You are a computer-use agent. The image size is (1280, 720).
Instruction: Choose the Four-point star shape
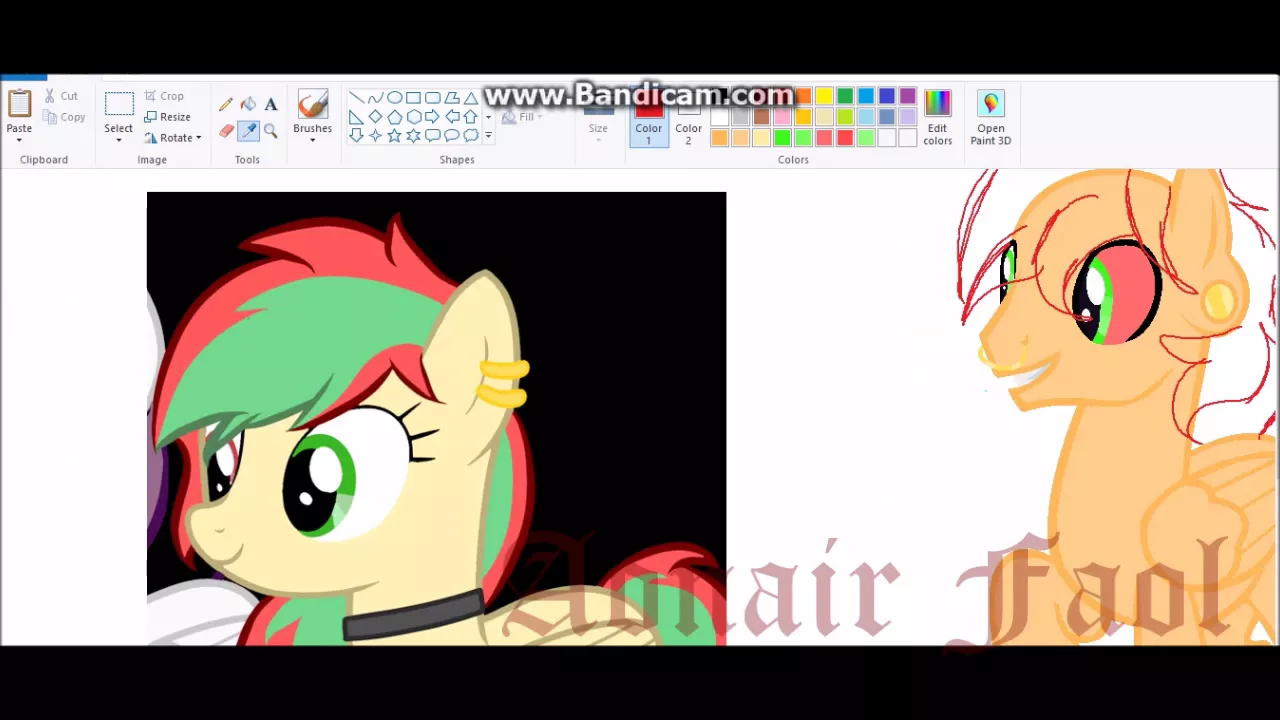pyautogui.click(x=375, y=135)
